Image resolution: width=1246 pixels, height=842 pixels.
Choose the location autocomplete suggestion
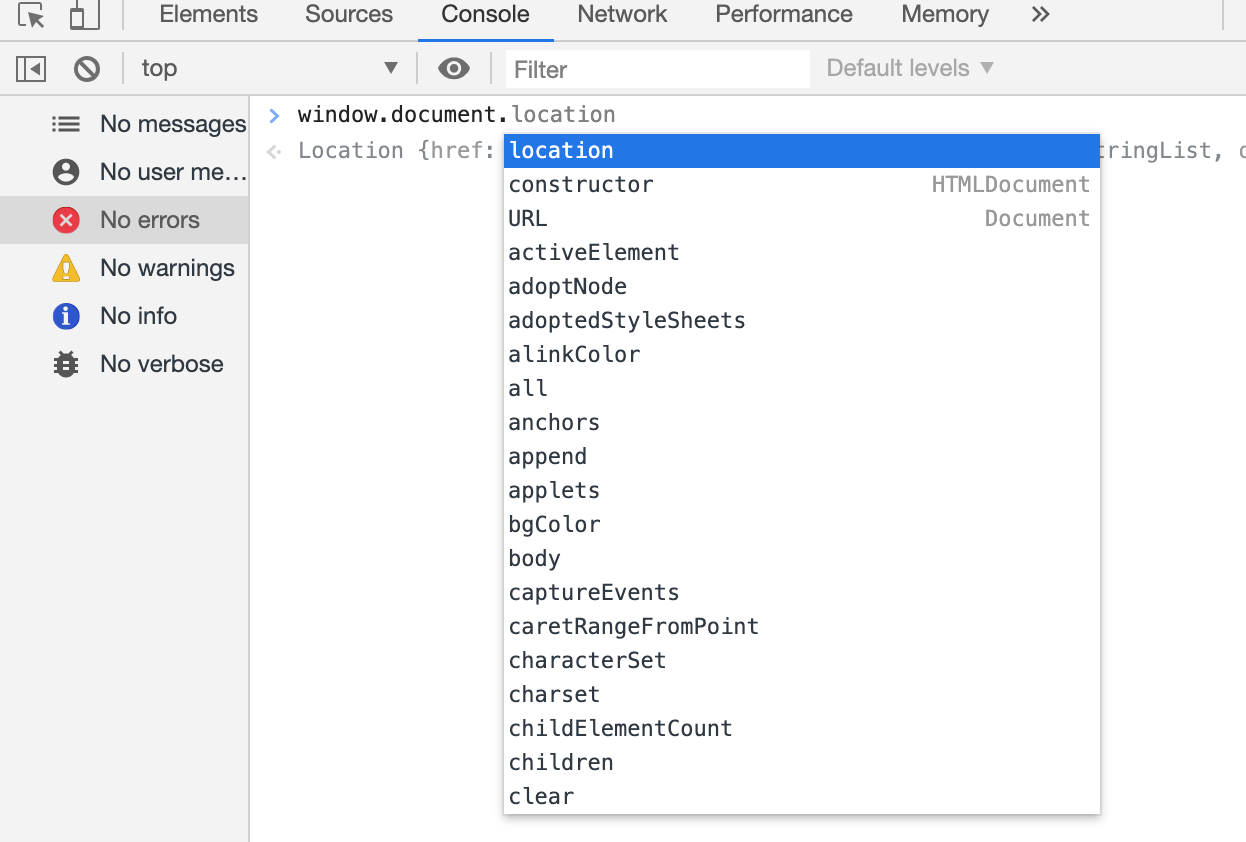pos(802,150)
